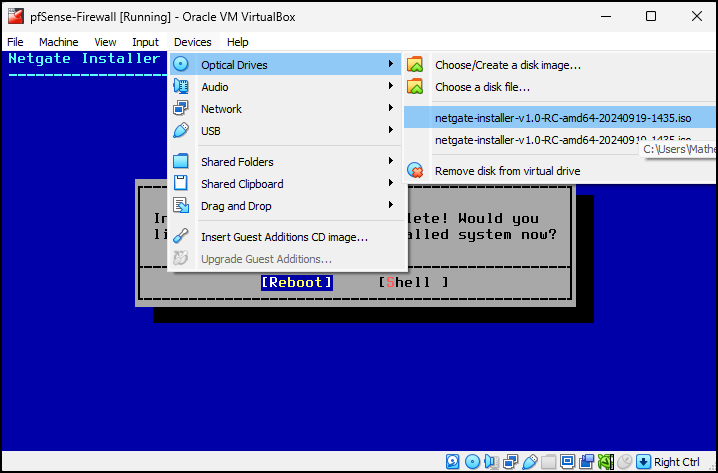Expand the Shared Folders submenu arrow
This screenshot has width=718, height=473.
pyautogui.click(x=391, y=161)
